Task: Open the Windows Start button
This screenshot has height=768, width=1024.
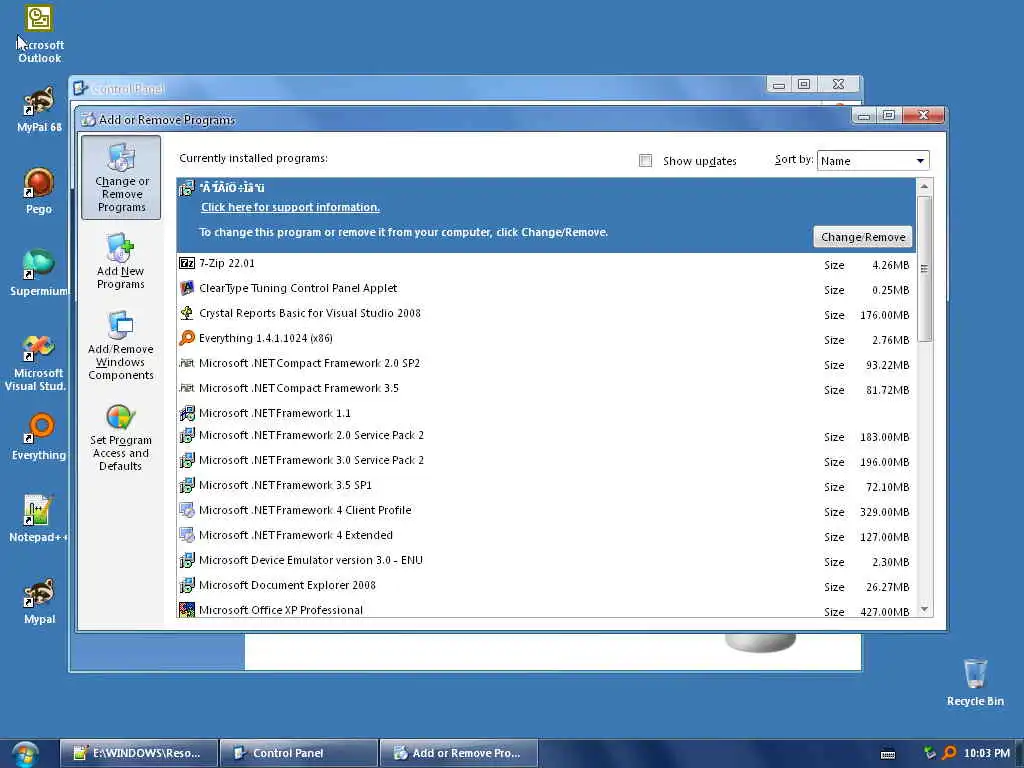Action: pyautogui.click(x=25, y=754)
